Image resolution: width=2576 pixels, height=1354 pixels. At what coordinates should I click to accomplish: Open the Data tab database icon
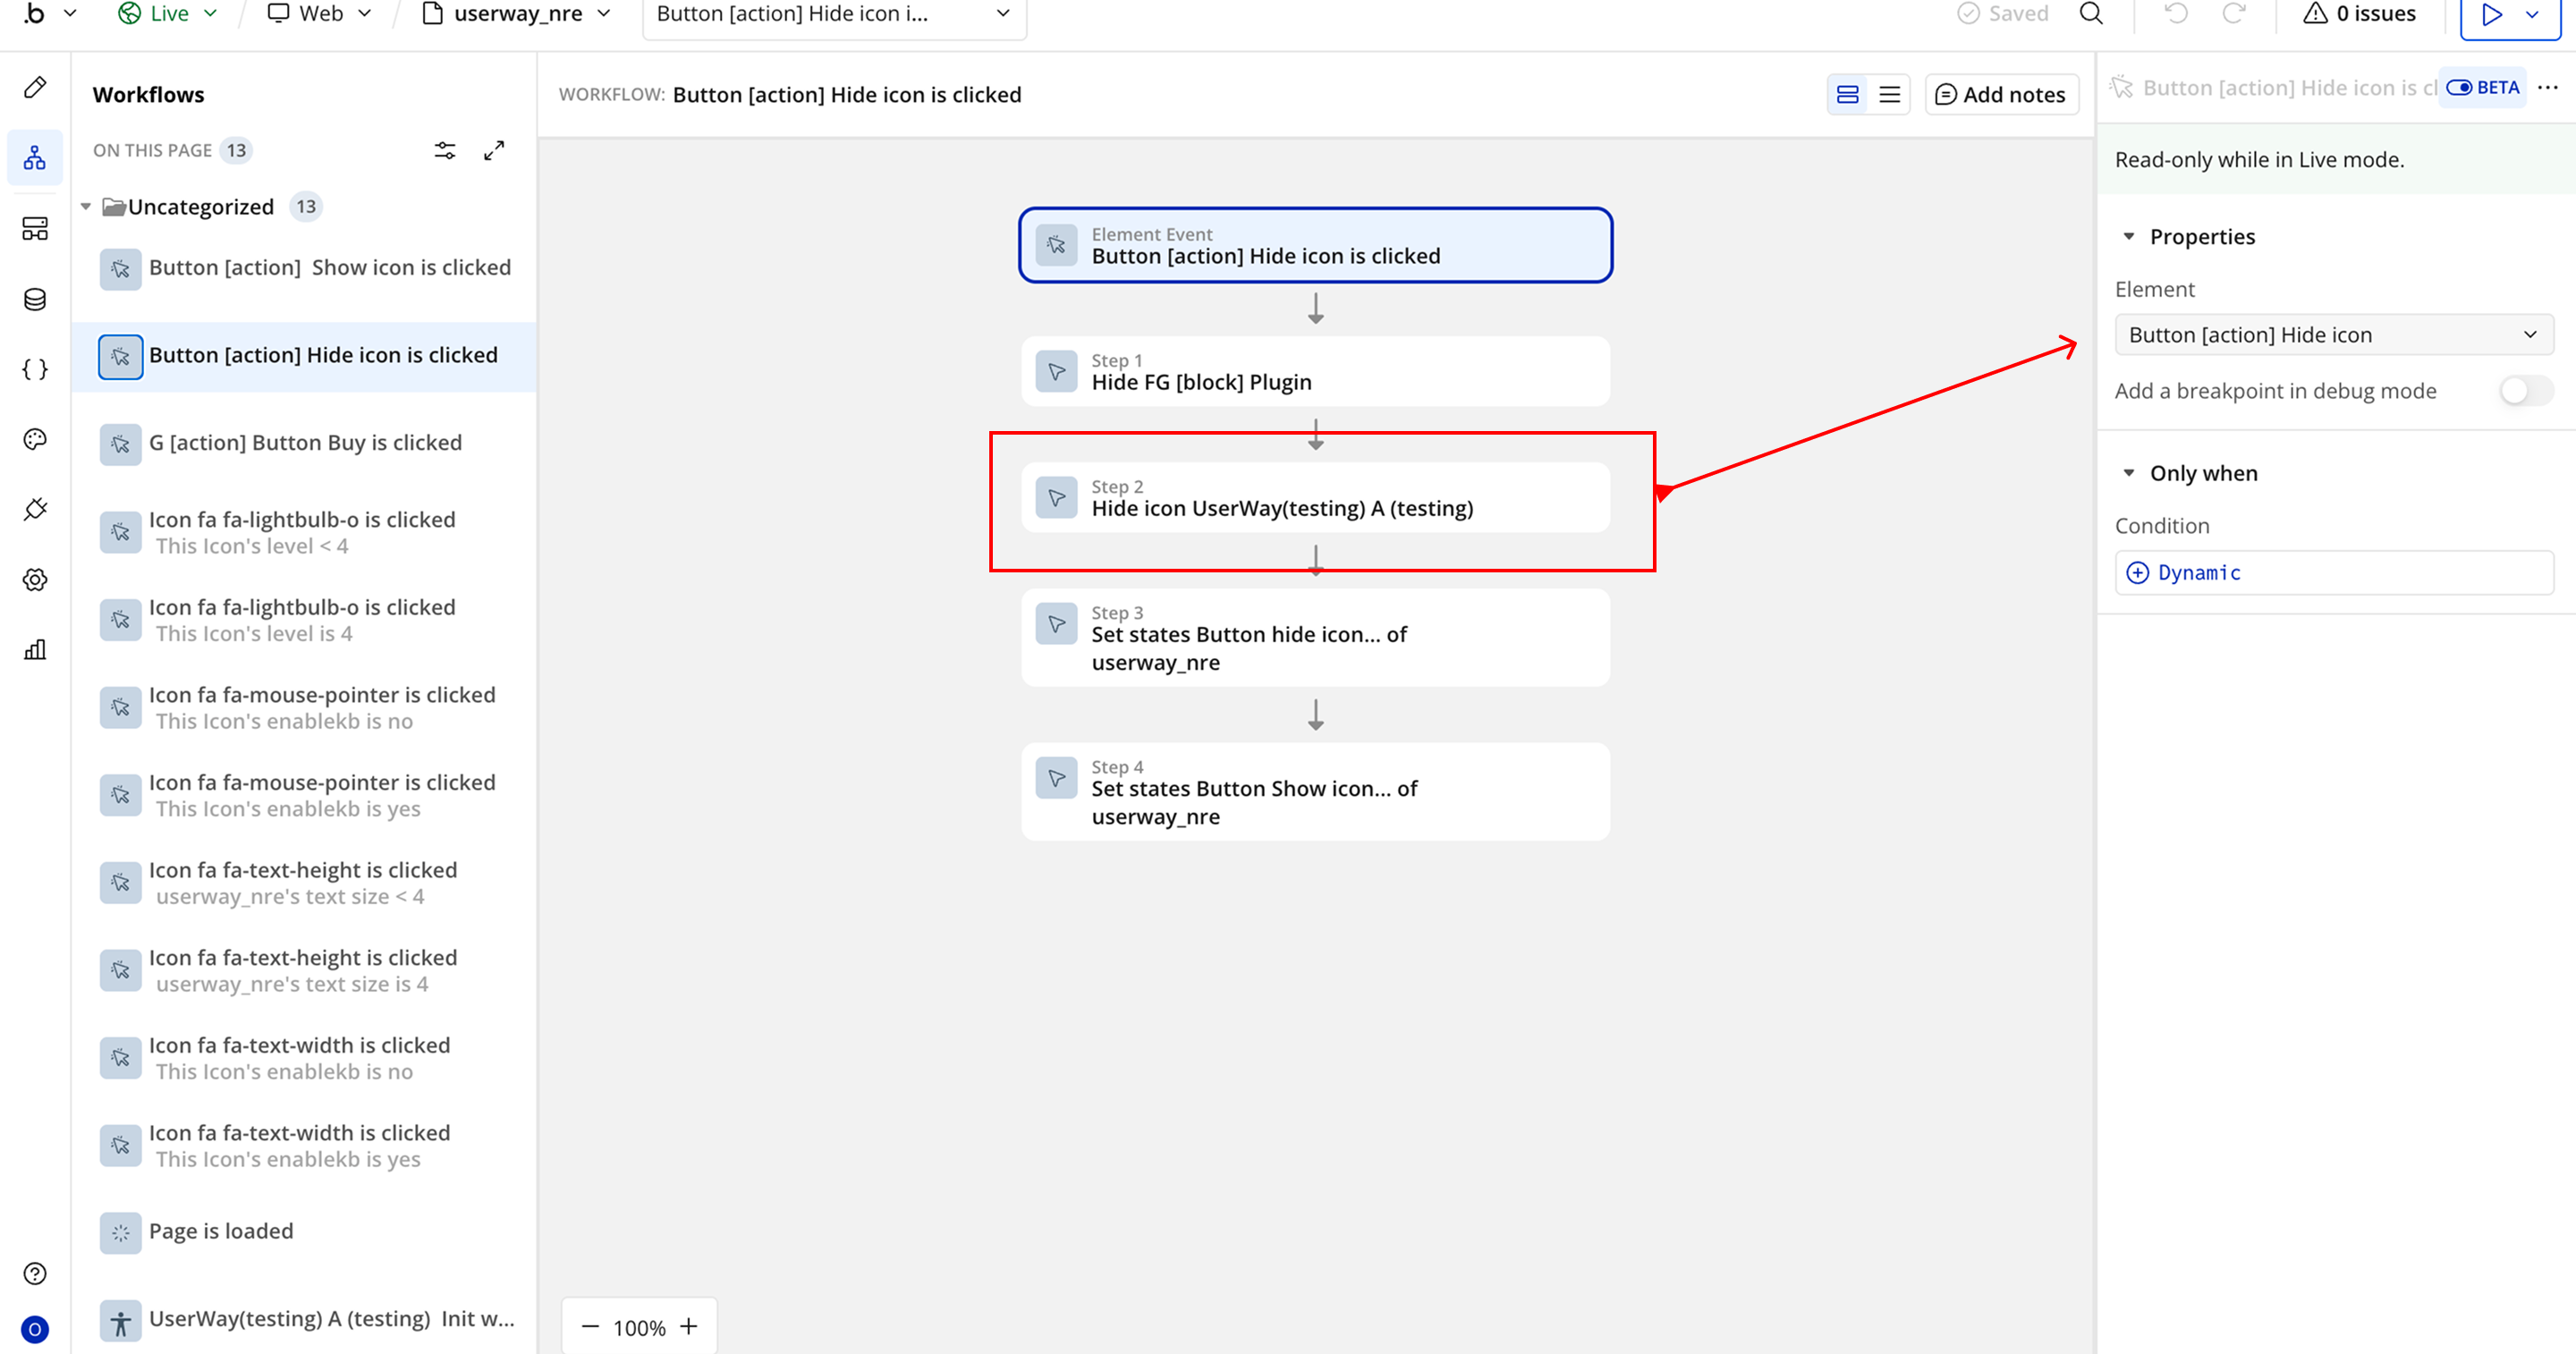pyautogui.click(x=35, y=299)
